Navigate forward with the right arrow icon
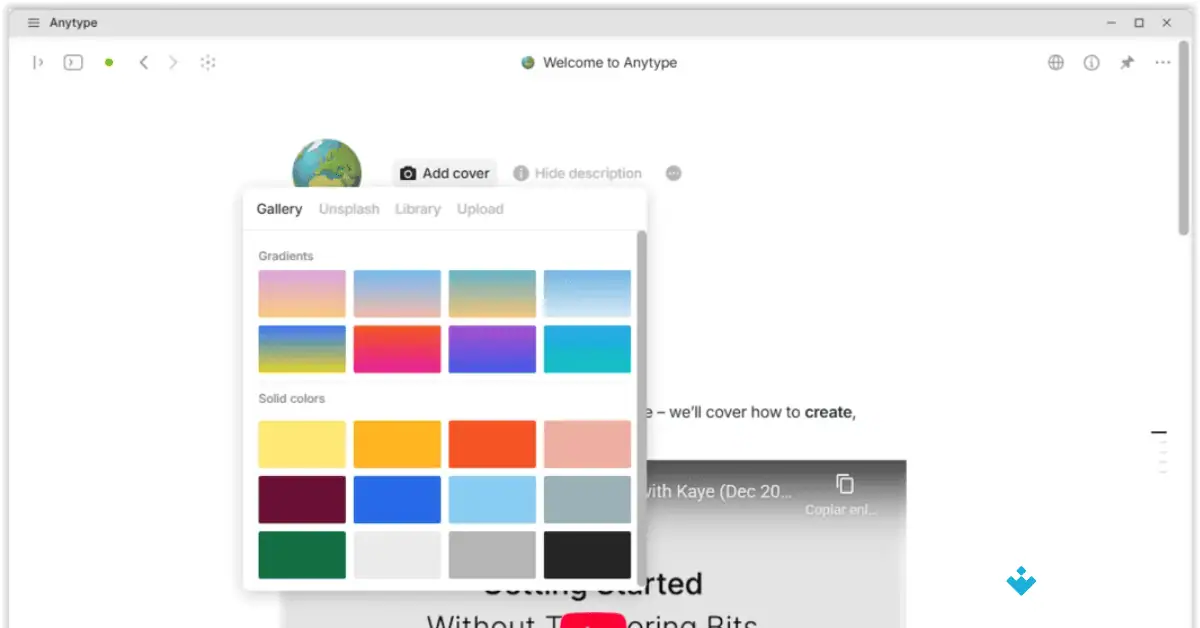Viewport: 1200px width, 628px height. click(173, 62)
